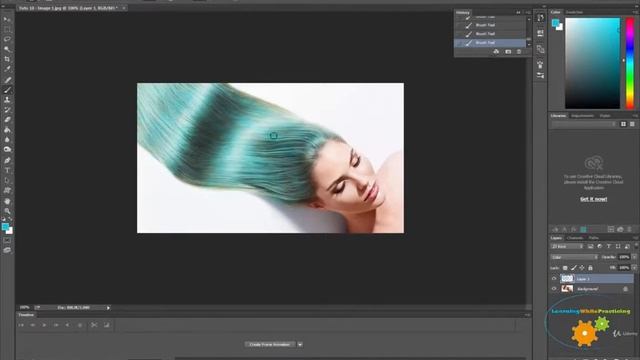Play the timeline with play button
The image size is (640, 360).
pos(44,325)
